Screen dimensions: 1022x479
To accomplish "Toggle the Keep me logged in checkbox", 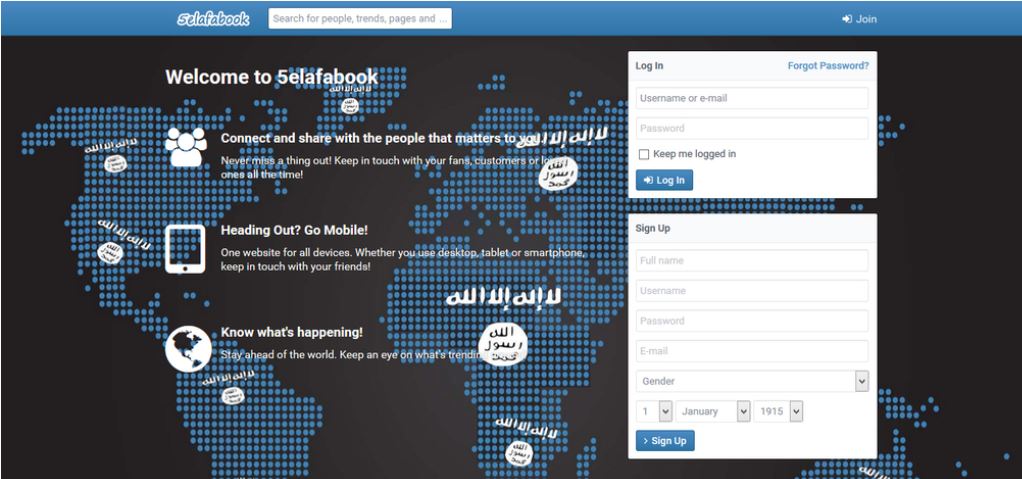I will pyautogui.click(x=644, y=154).
